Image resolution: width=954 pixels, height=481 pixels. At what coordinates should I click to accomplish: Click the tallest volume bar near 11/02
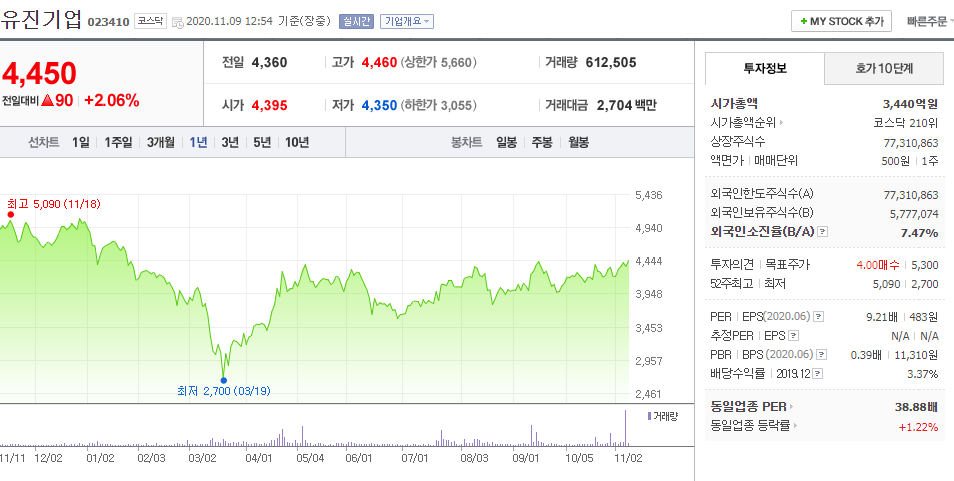click(x=625, y=428)
